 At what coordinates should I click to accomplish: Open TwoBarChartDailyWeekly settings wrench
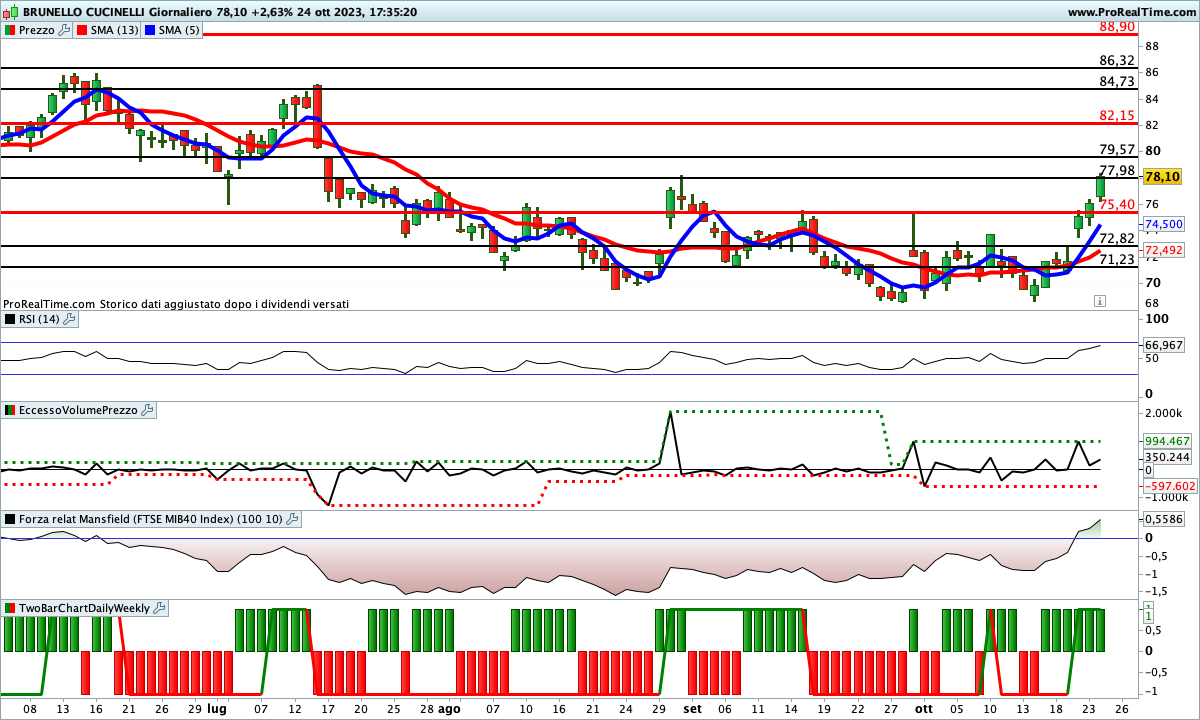pos(159,607)
